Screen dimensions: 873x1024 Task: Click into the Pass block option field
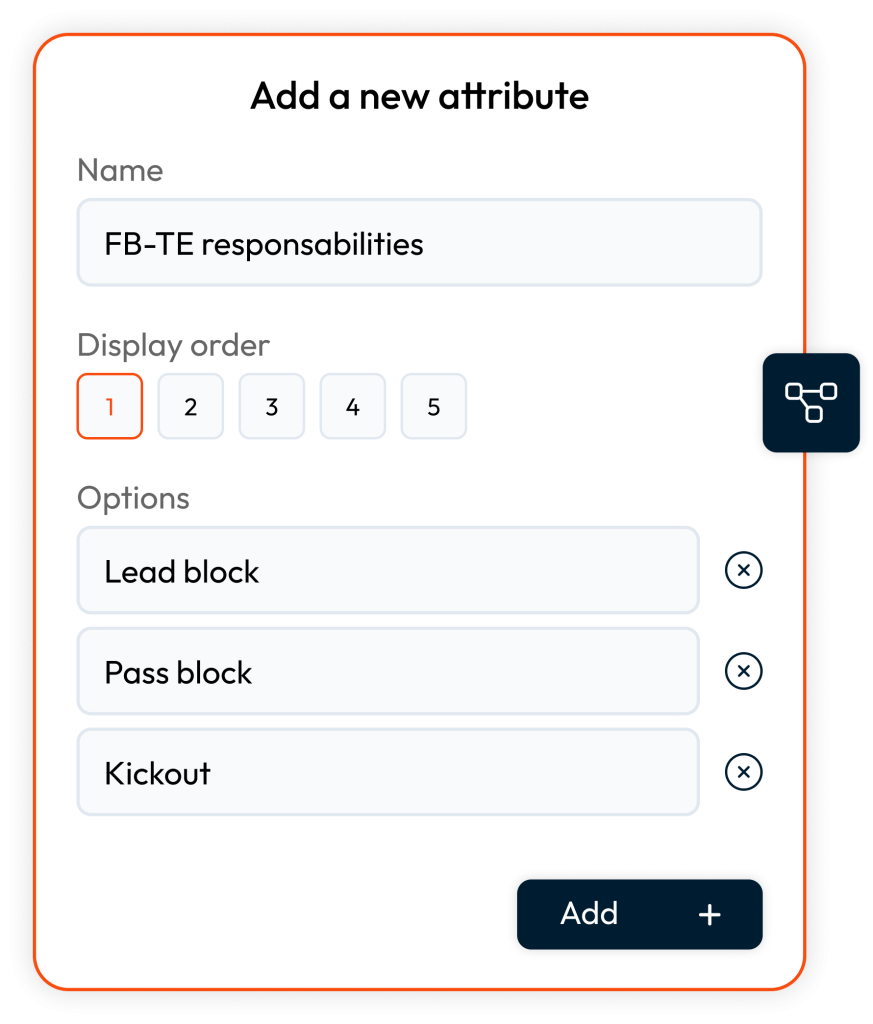point(388,672)
